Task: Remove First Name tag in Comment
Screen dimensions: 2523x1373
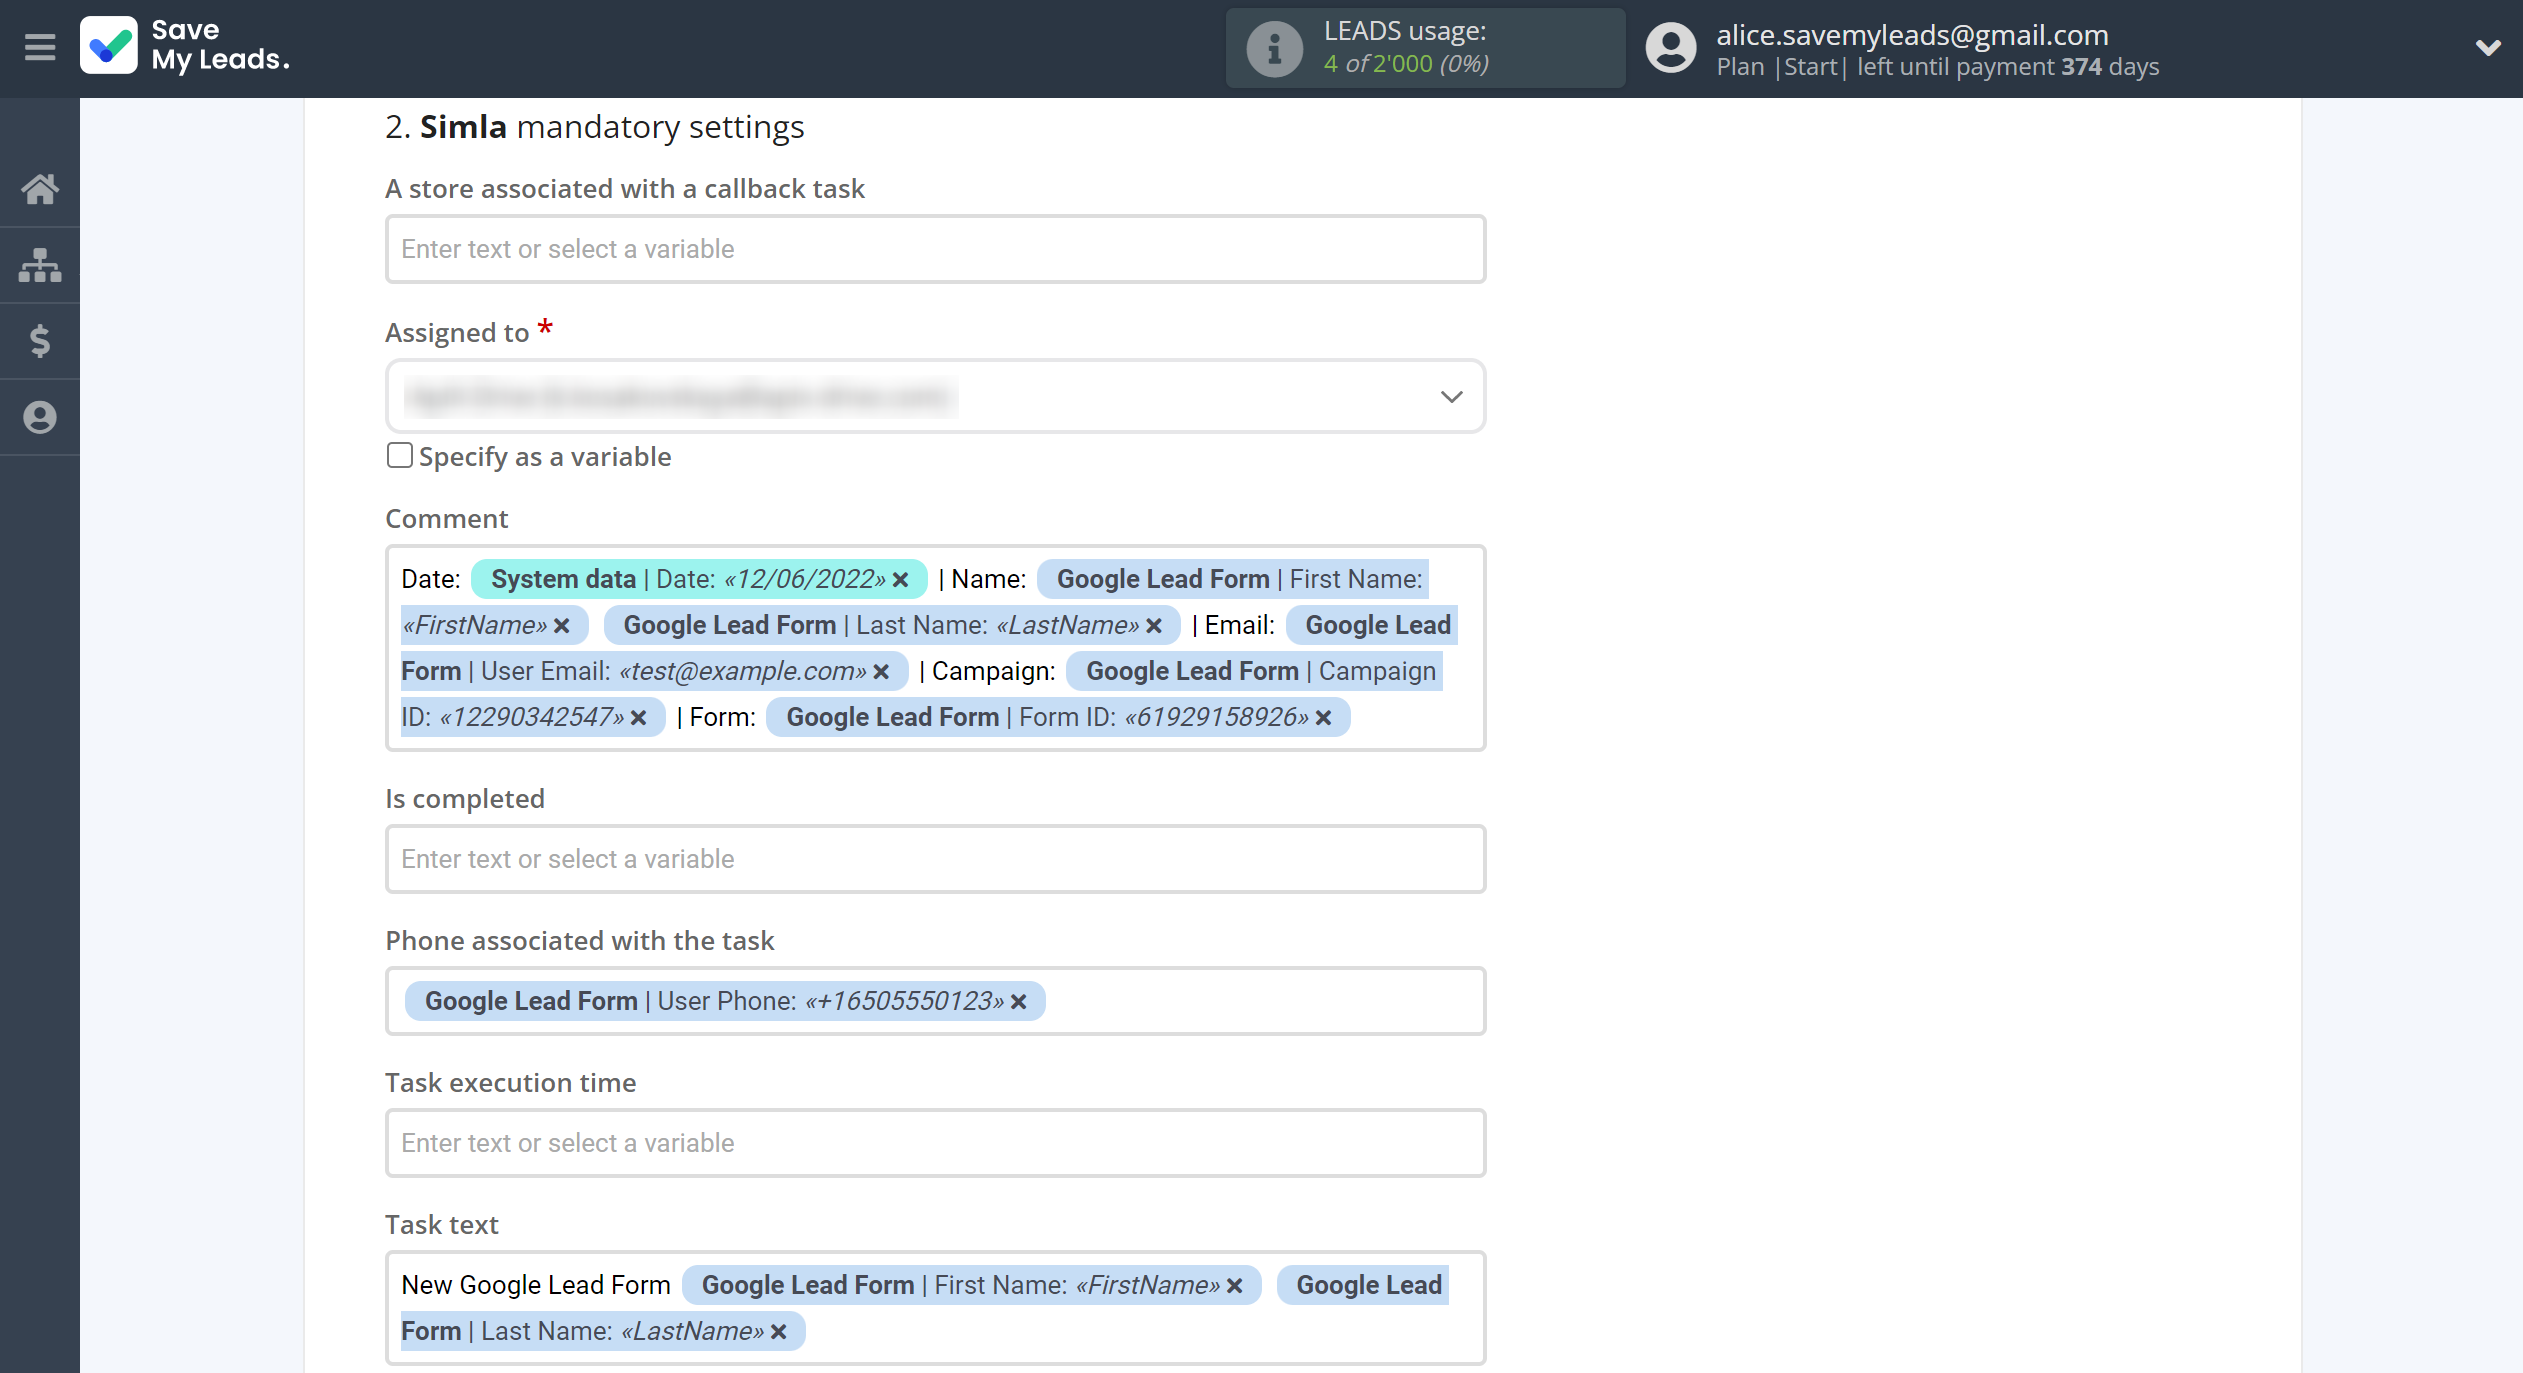Action: pos(562,626)
